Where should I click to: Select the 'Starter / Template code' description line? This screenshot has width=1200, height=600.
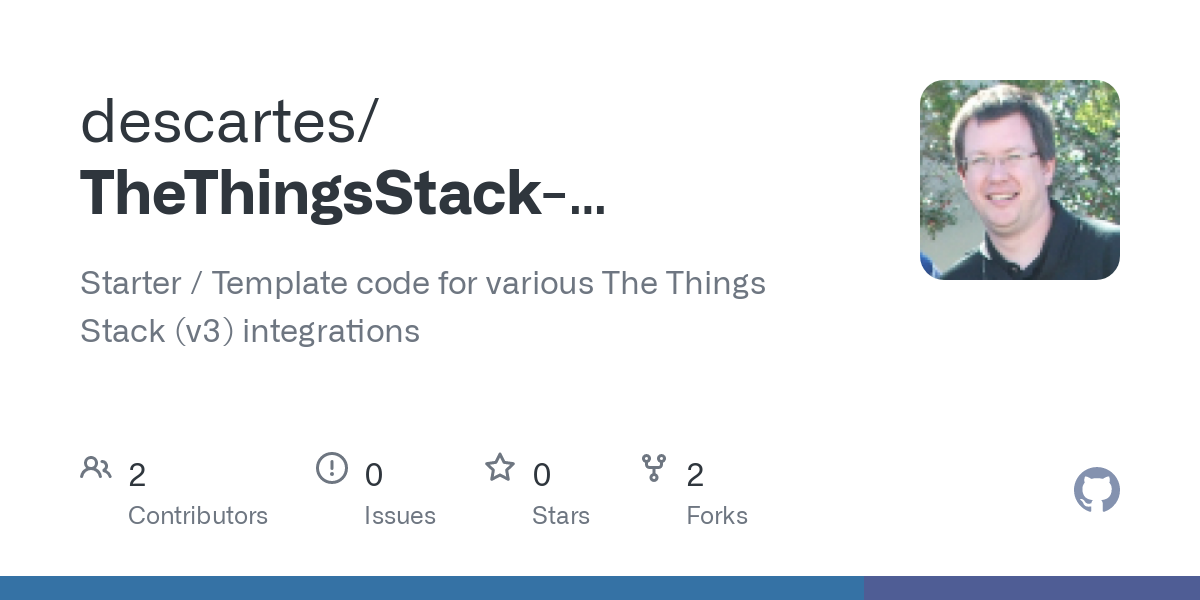[422, 284]
